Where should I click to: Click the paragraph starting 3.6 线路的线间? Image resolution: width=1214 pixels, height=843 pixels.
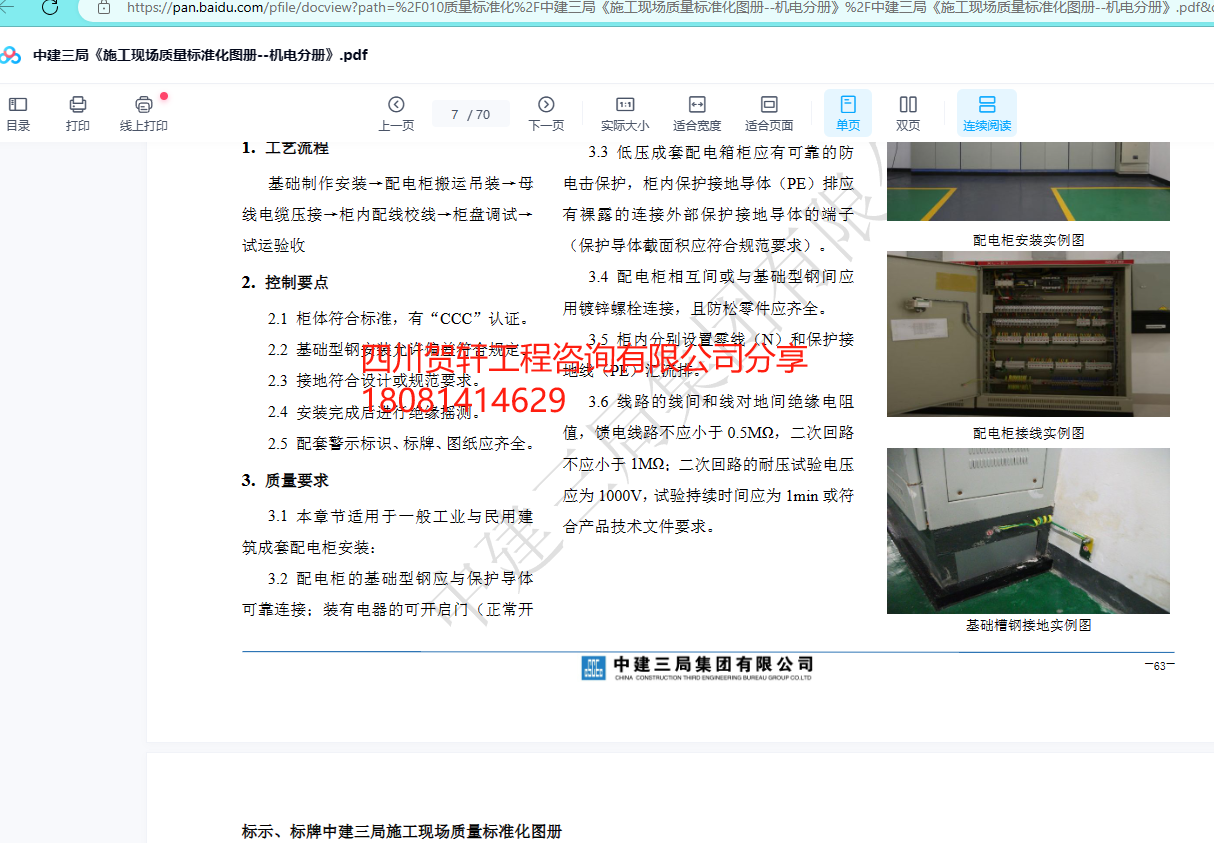click(709, 464)
